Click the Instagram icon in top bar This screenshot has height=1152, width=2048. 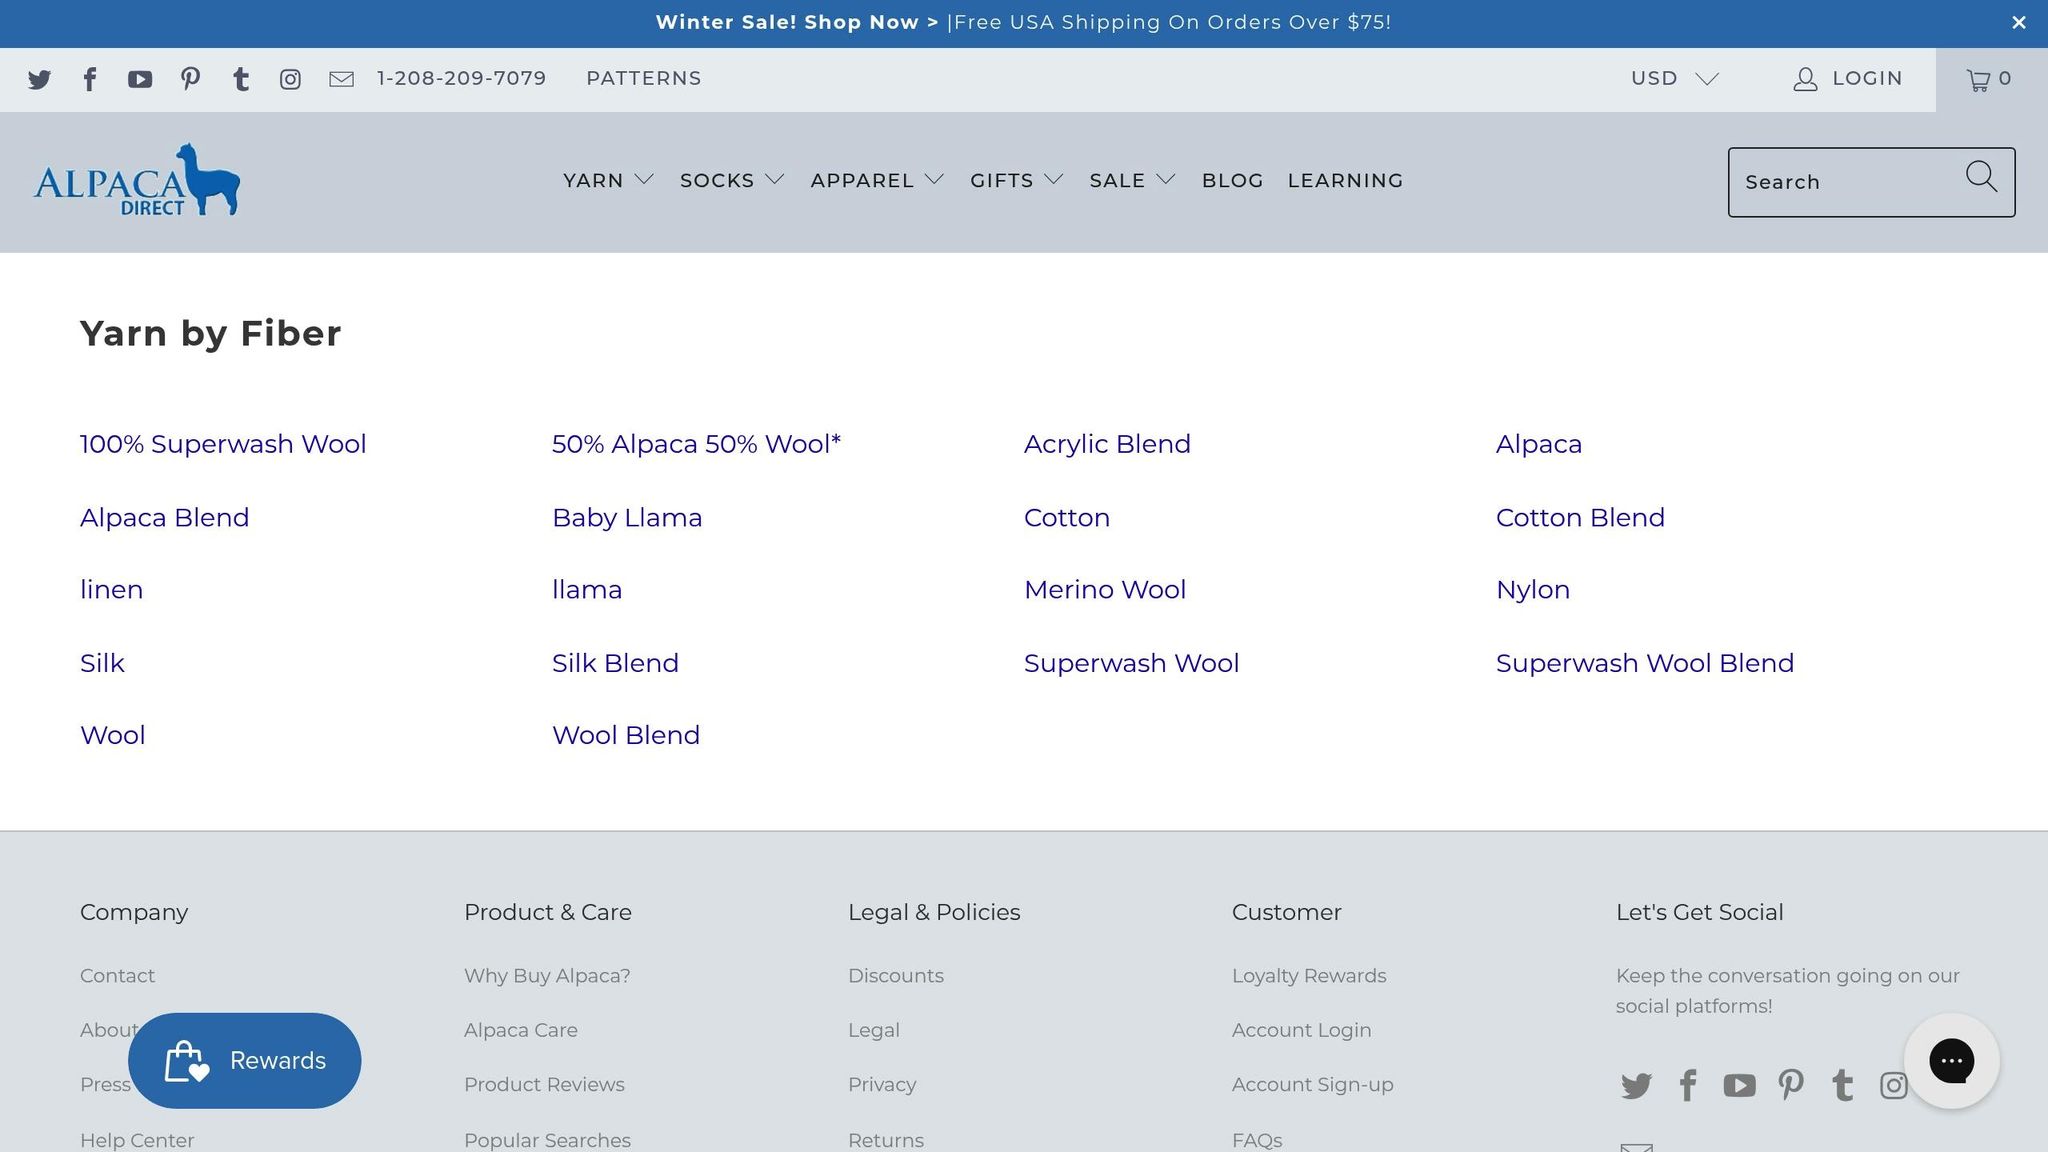pyautogui.click(x=290, y=79)
